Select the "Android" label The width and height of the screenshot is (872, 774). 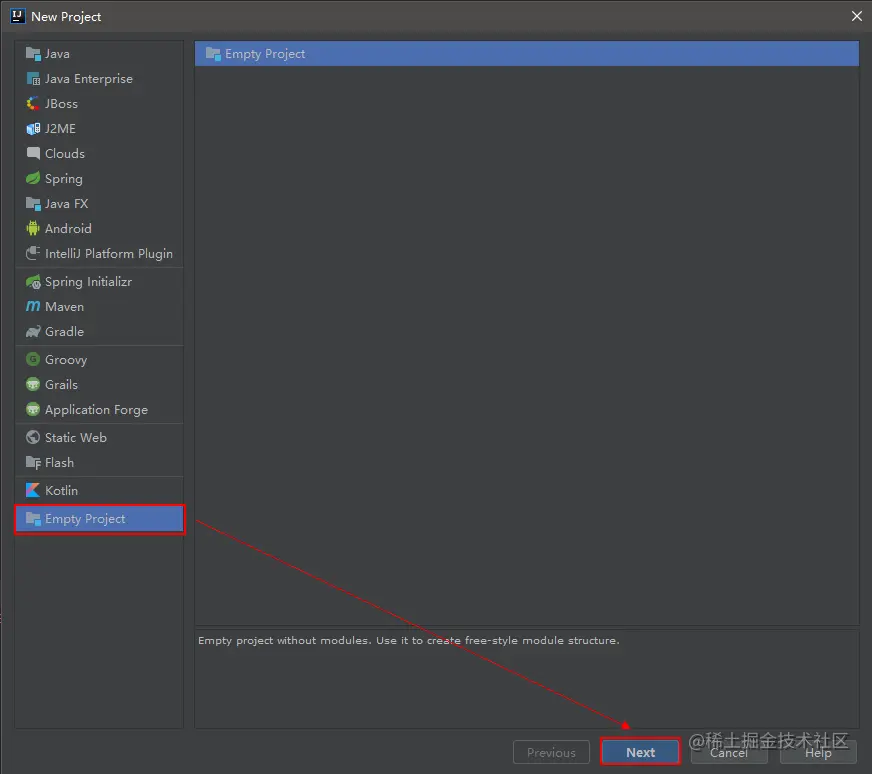[68, 229]
